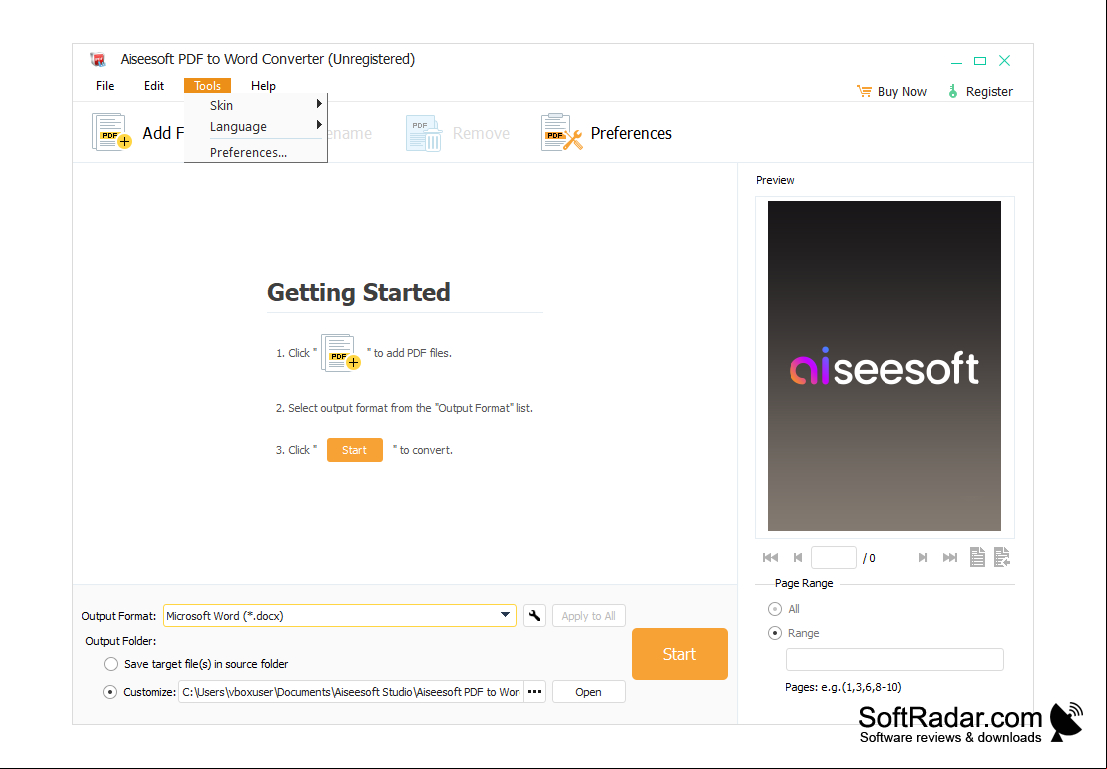Go to first page in preview
This screenshot has width=1107, height=769.
[770, 558]
